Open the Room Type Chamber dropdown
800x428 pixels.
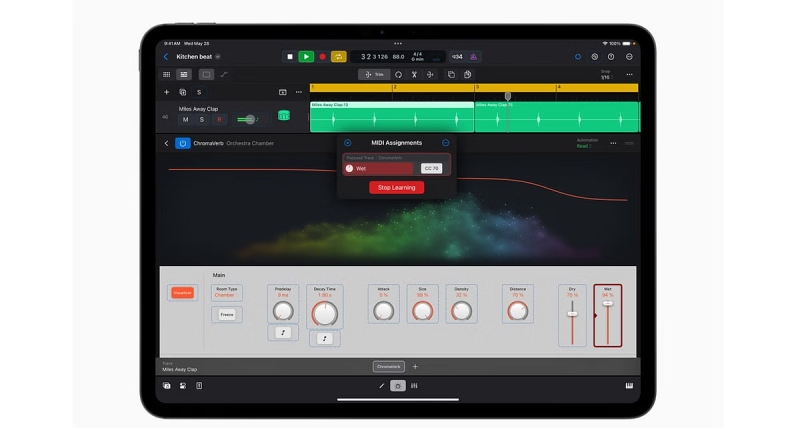pyautogui.click(x=227, y=293)
